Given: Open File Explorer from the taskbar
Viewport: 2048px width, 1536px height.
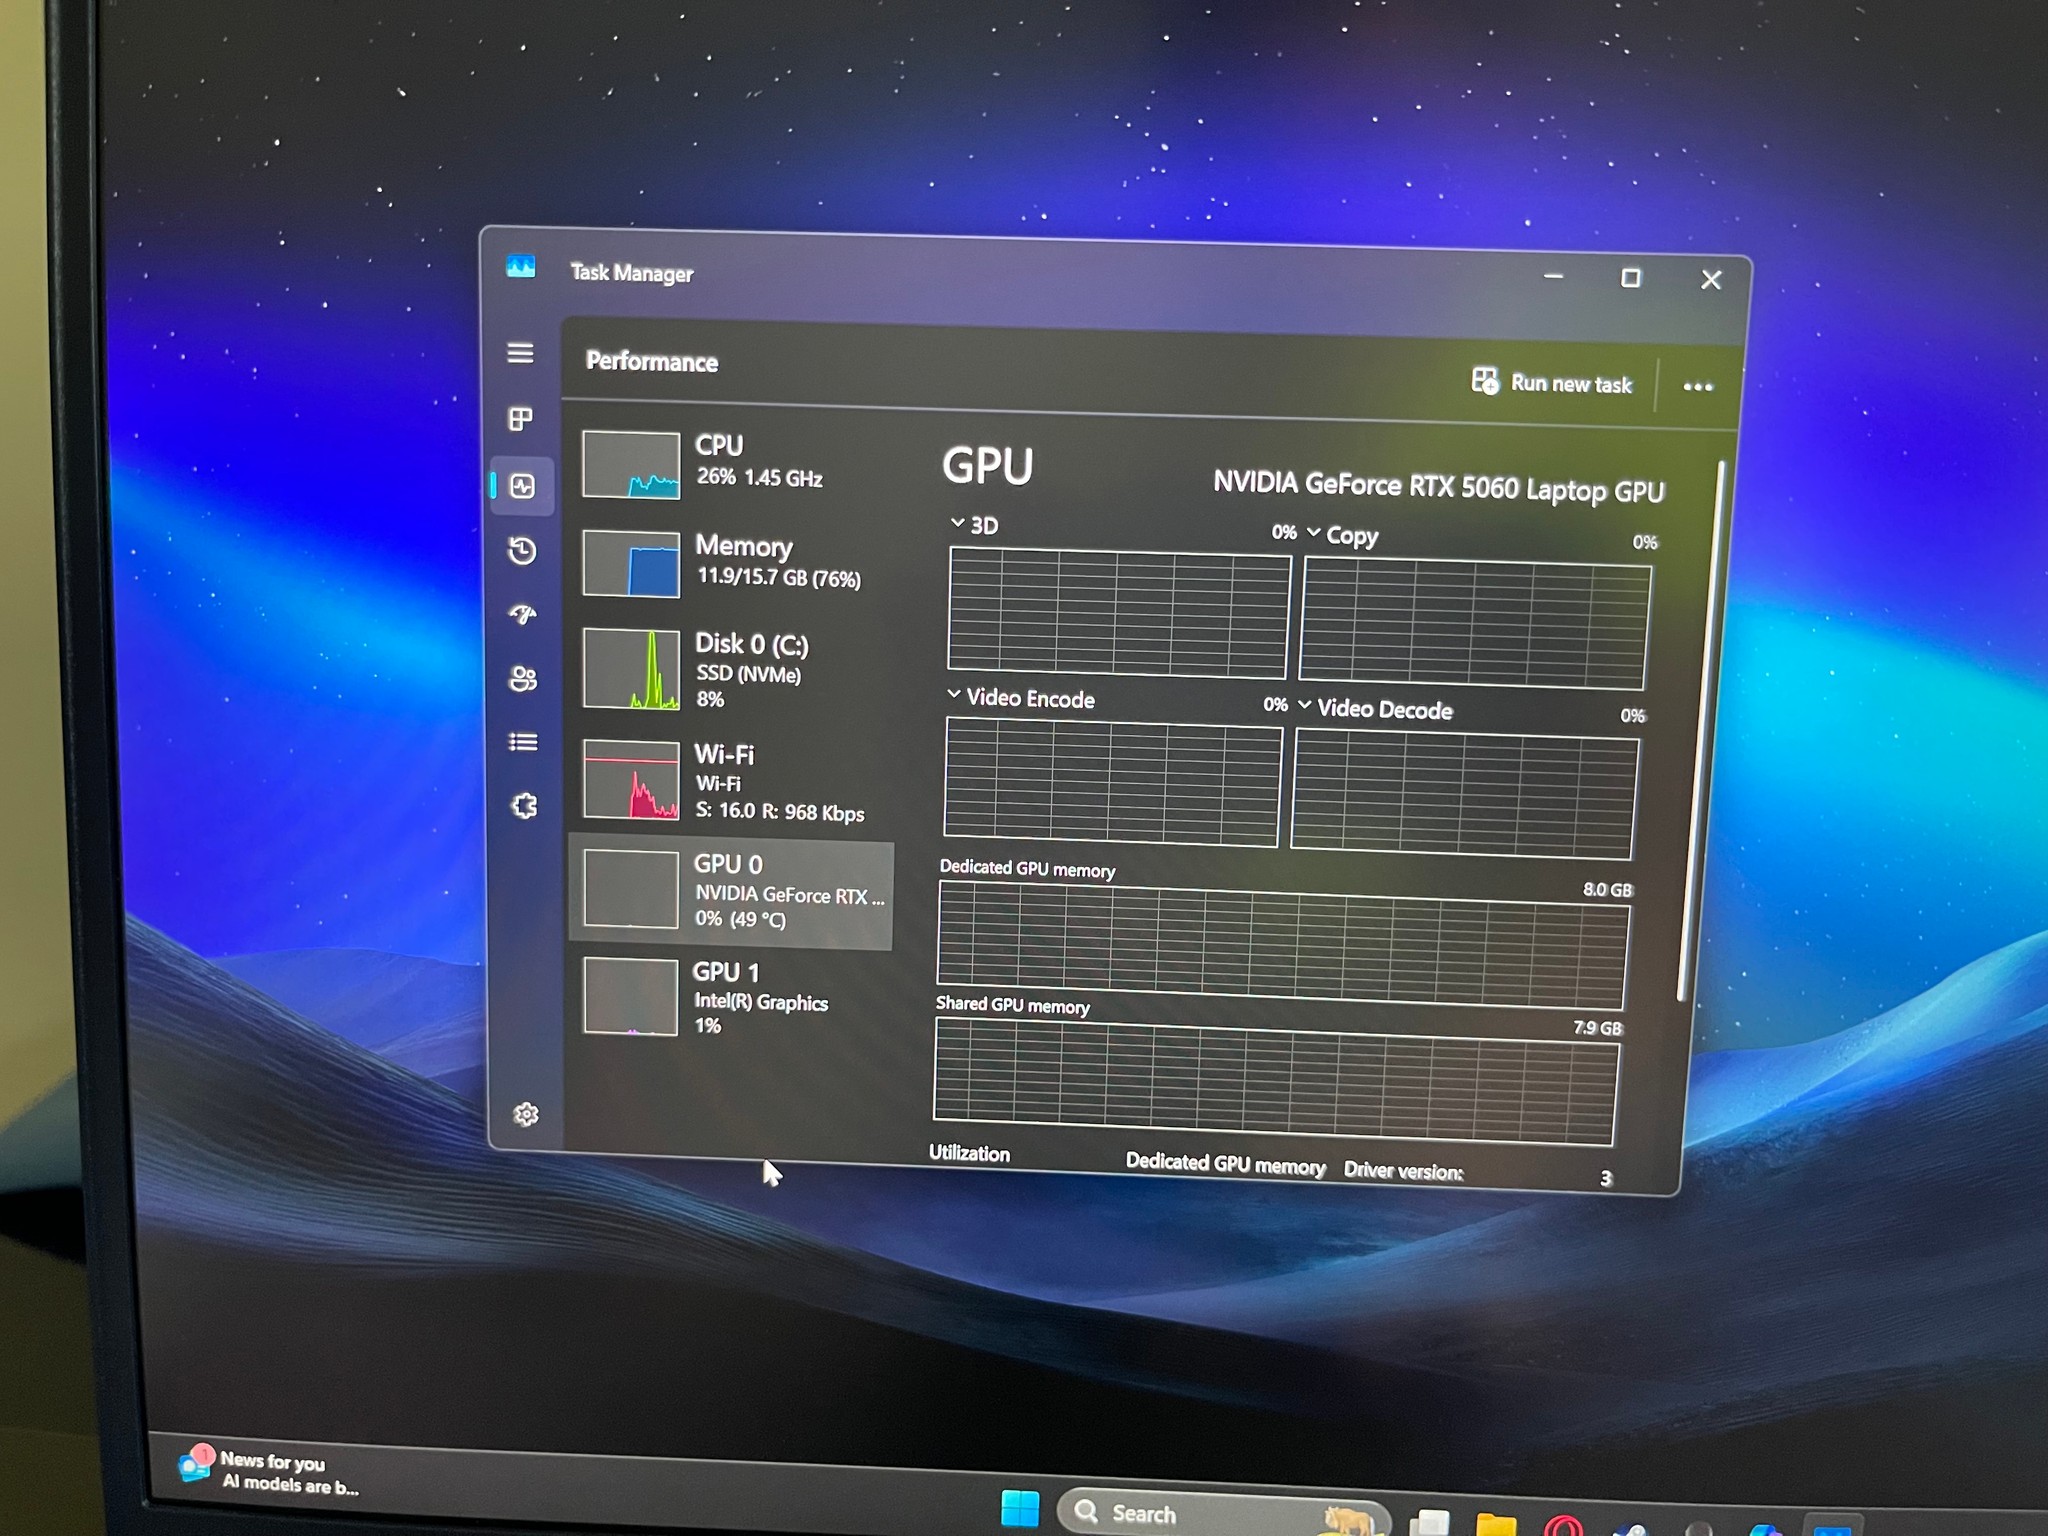Looking at the screenshot, I should pos(1496,1525).
